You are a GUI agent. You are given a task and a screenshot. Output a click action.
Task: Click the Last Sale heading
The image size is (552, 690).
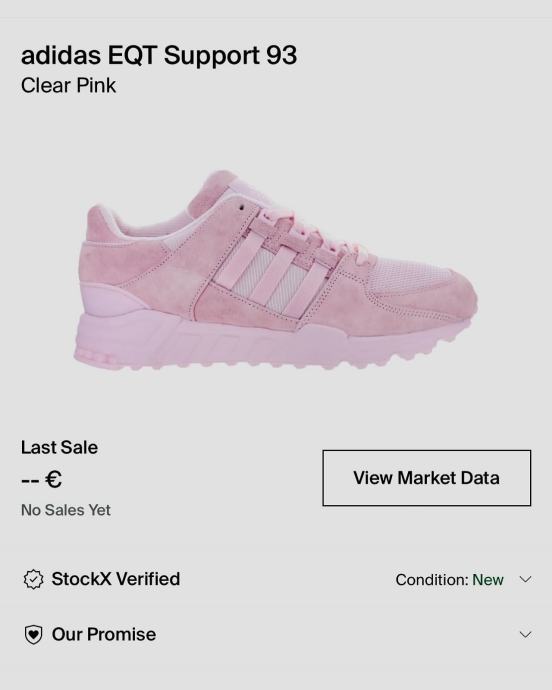pyautogui.click(x=59, y=448)
